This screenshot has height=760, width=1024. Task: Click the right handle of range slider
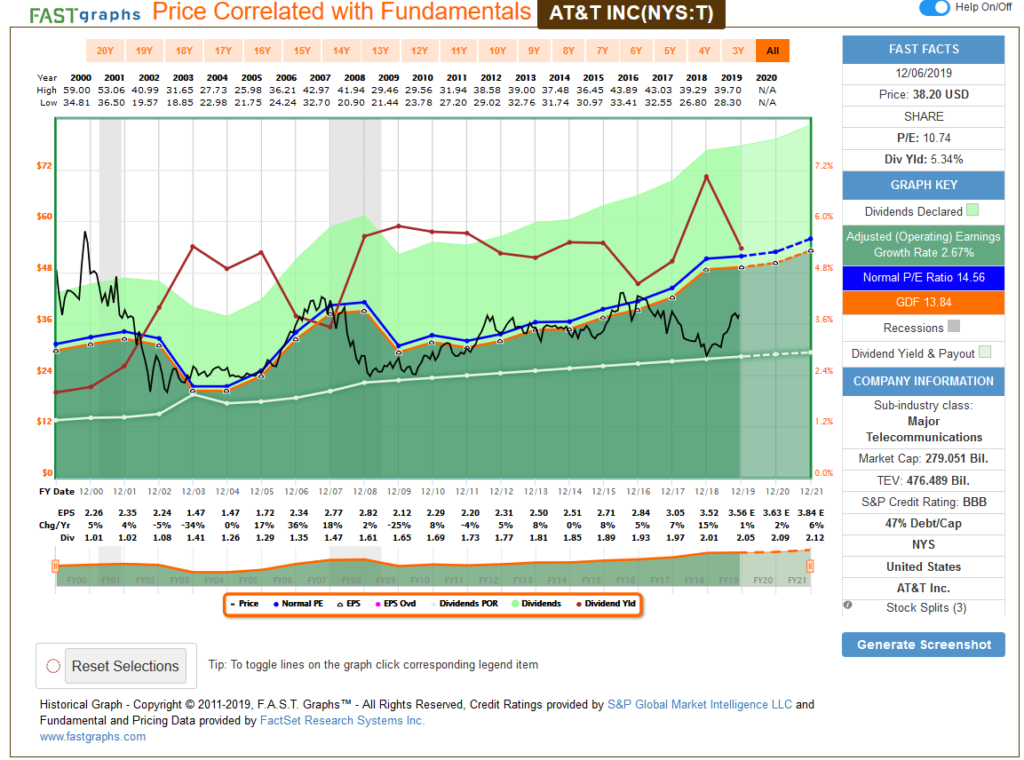point(810,566)
